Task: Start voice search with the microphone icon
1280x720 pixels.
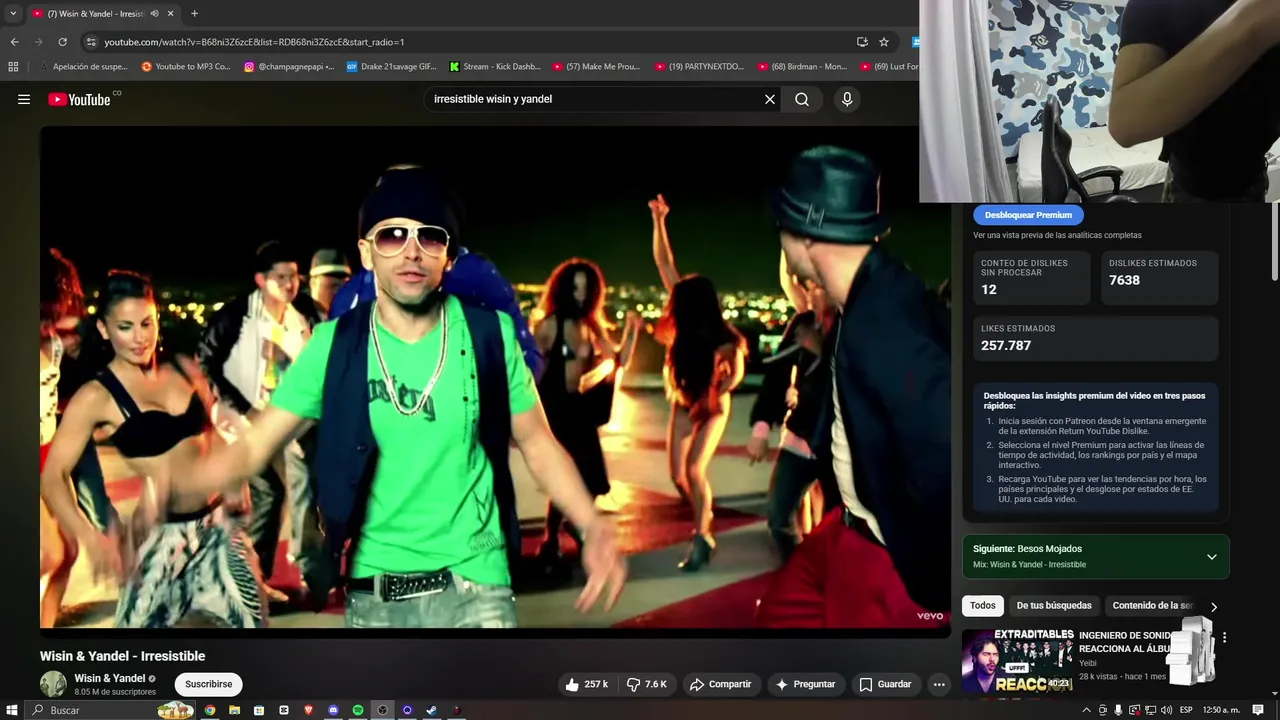Action: click(847, 99)
